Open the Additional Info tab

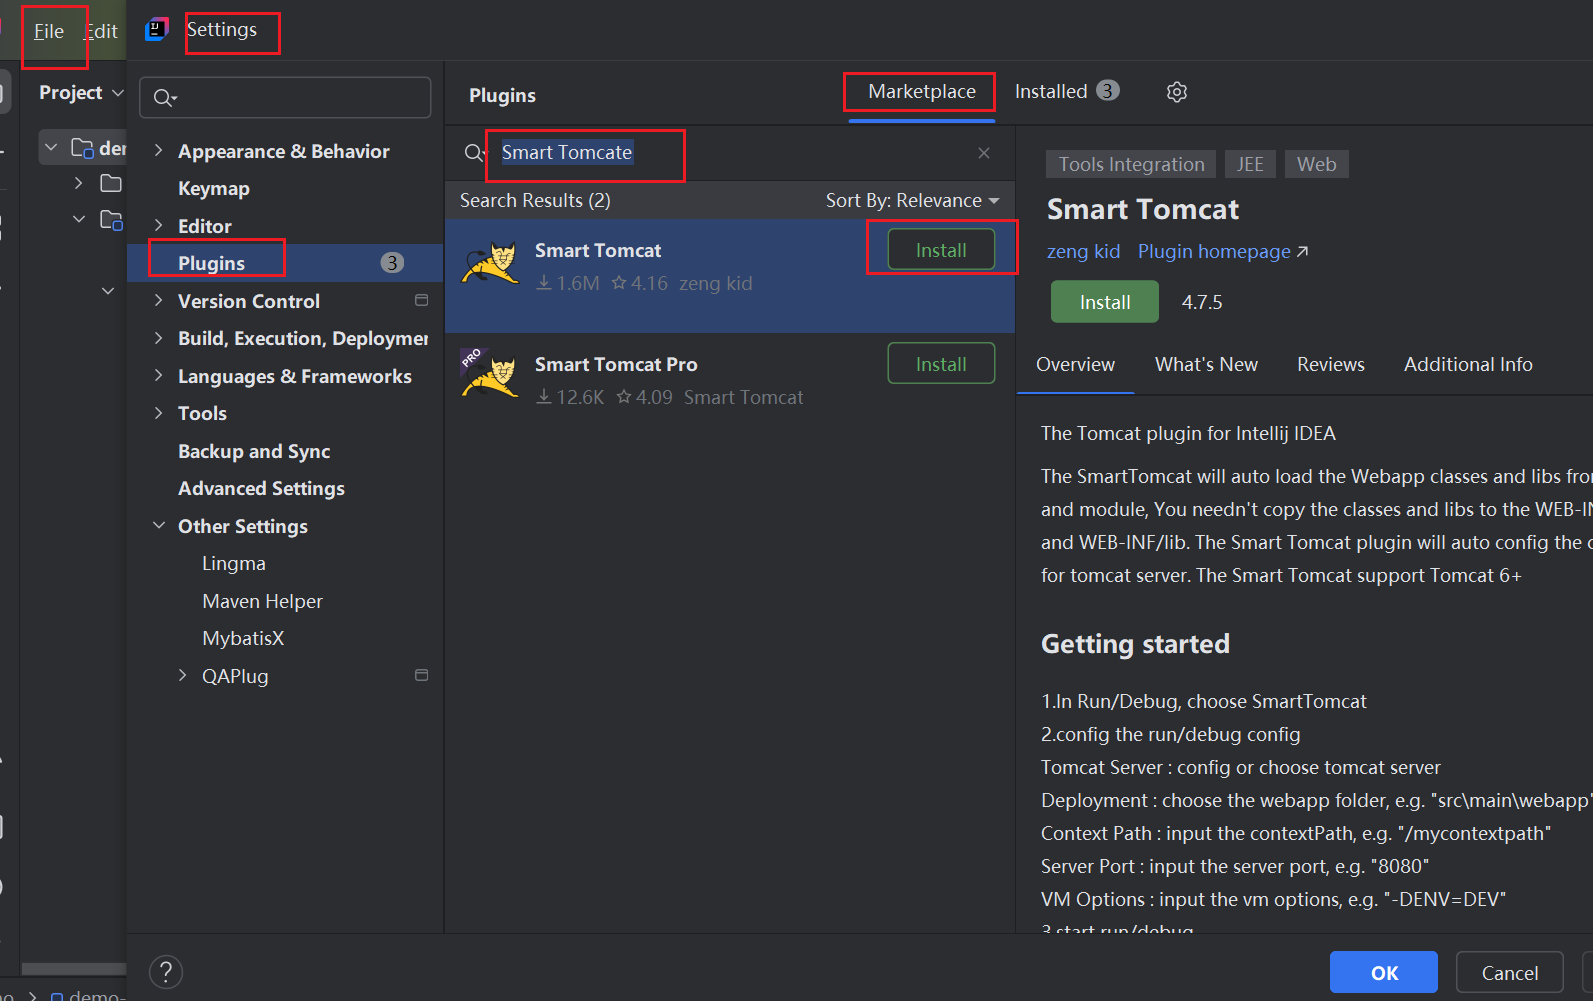click(1467, 364)
